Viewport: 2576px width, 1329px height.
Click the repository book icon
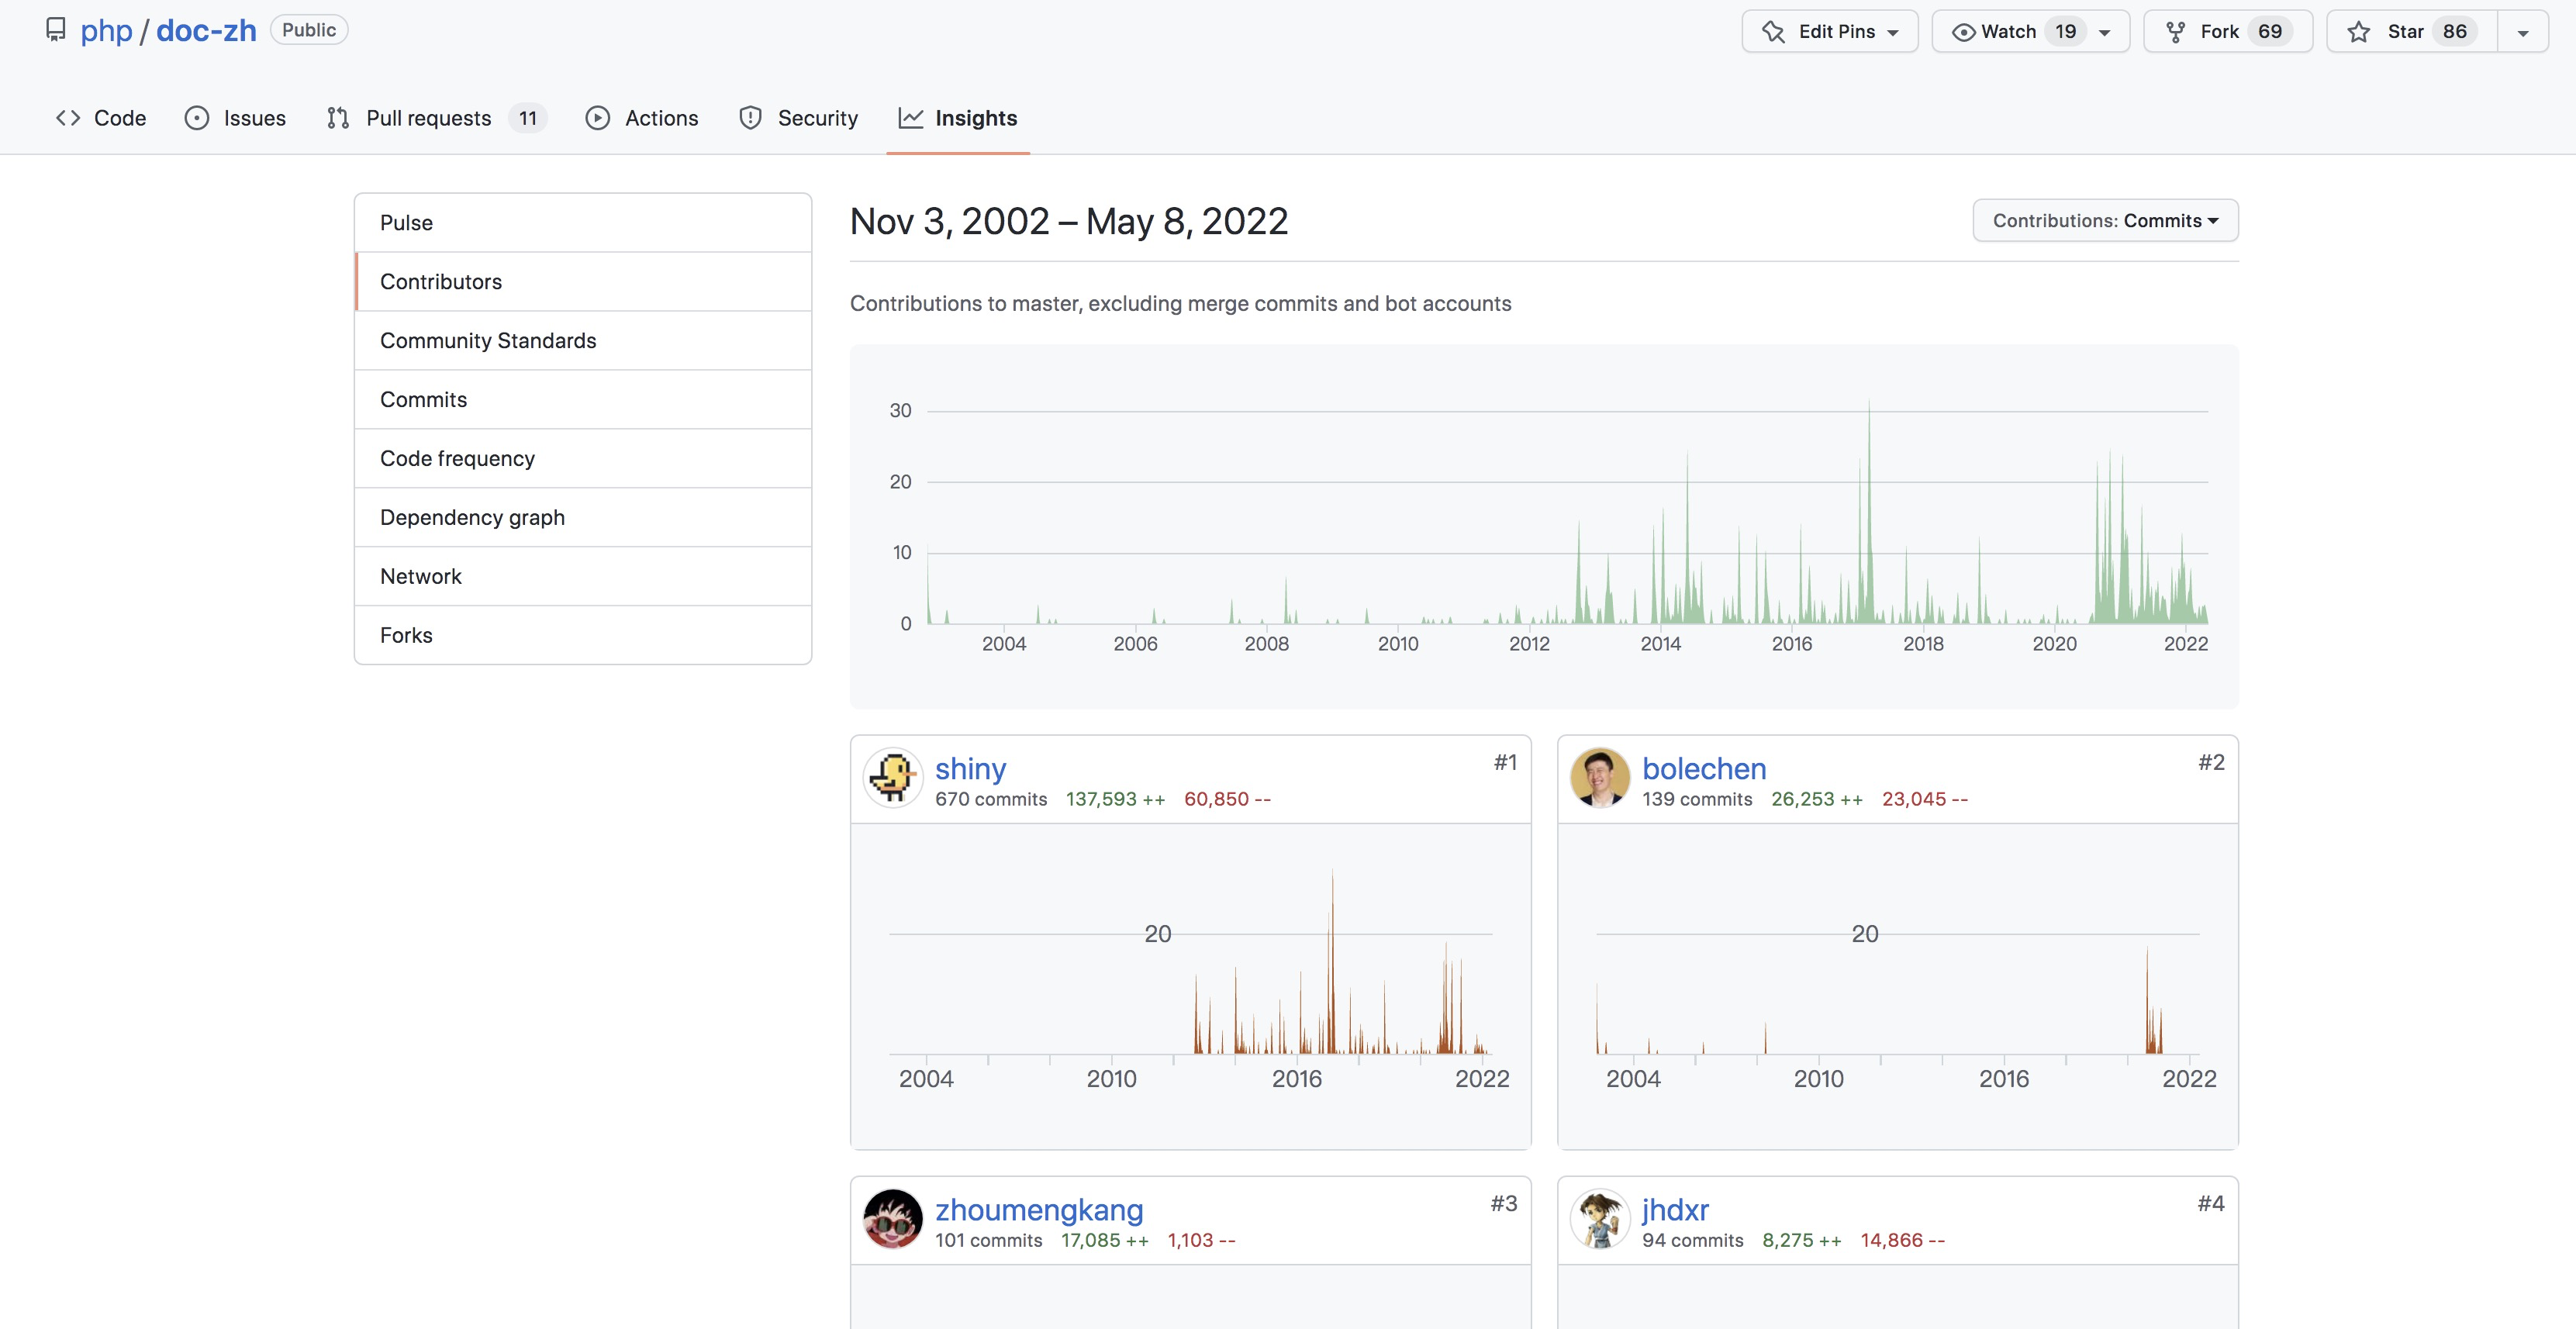click(x=56, y=30)
